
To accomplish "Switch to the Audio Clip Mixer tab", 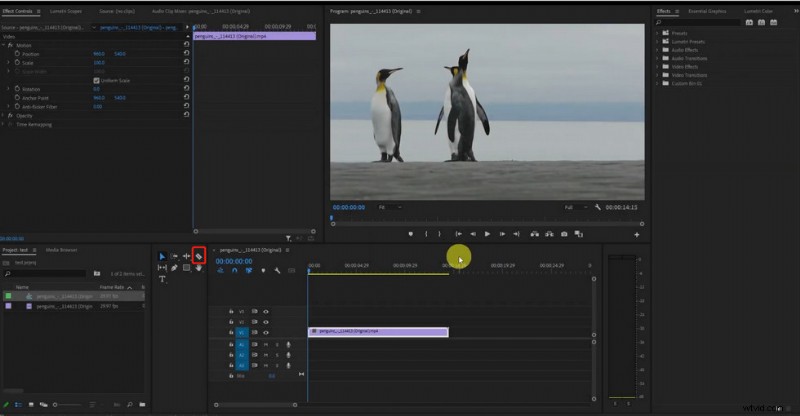I will click(201, 11).
